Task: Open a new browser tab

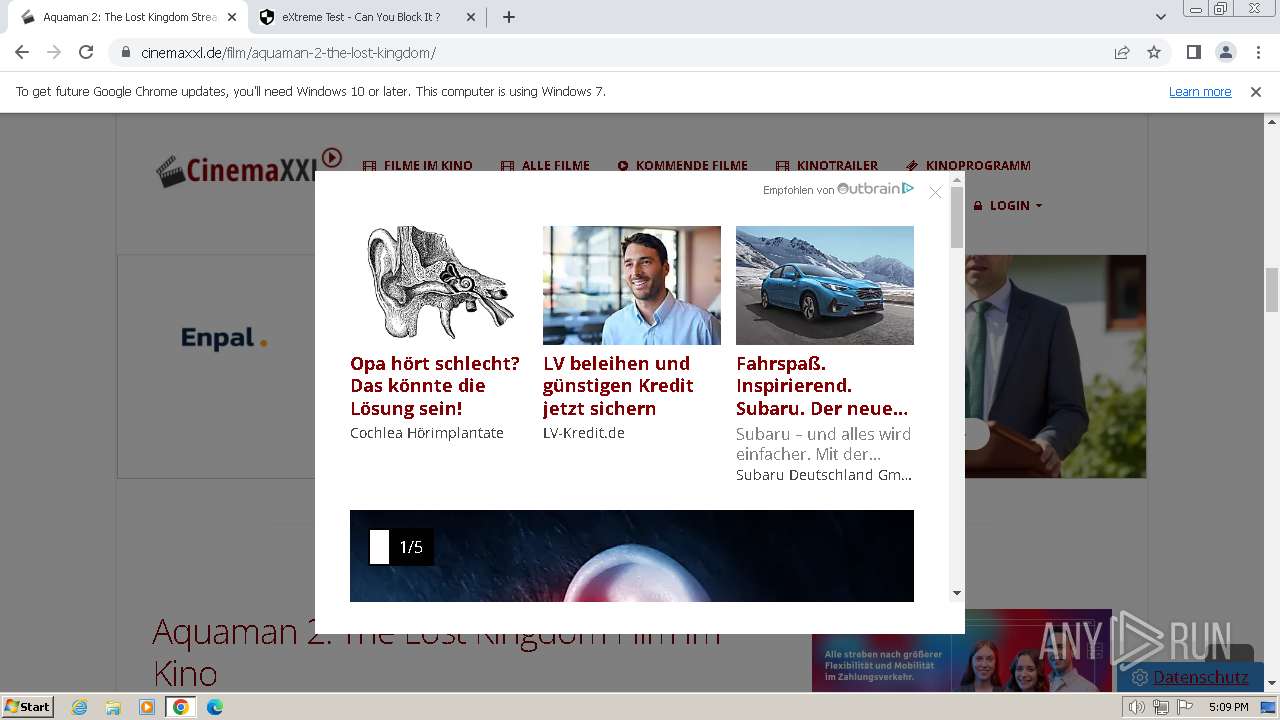Action: click(509, 17)
